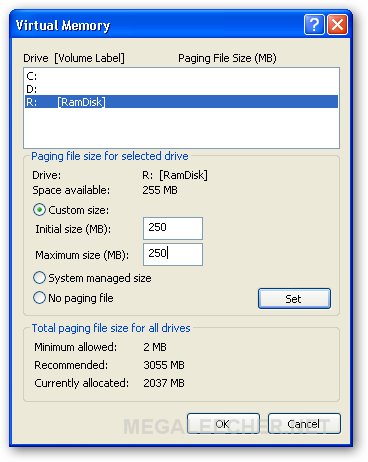The image size is (368, 462).
Task: Select the C: drive in list
Action: click(x=181, y=76)
